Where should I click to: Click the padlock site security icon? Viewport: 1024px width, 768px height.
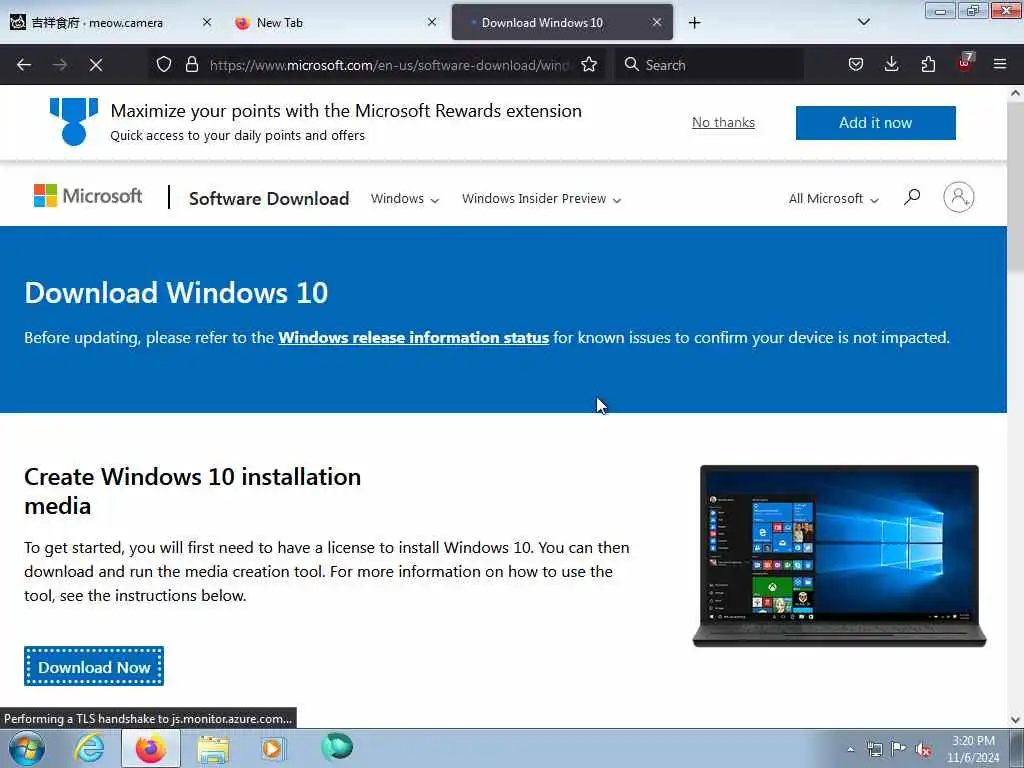[x=191, y=65]
